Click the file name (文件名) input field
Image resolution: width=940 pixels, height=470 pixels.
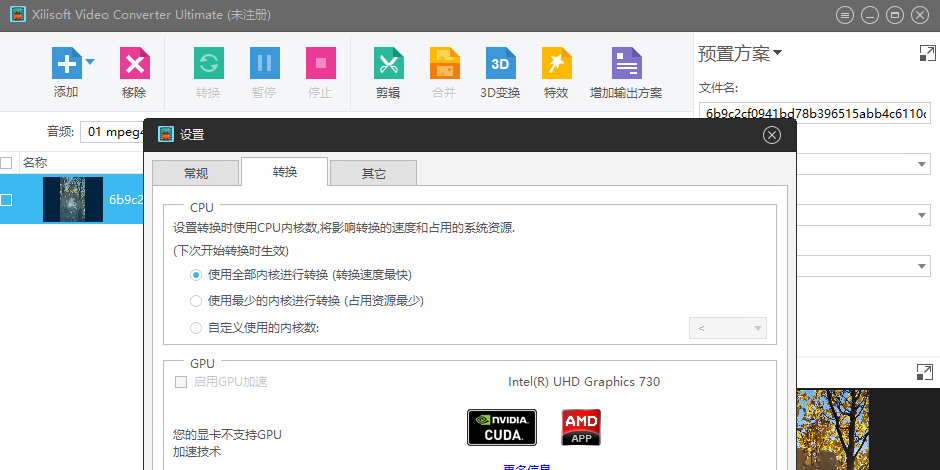[x=814, y=113]
